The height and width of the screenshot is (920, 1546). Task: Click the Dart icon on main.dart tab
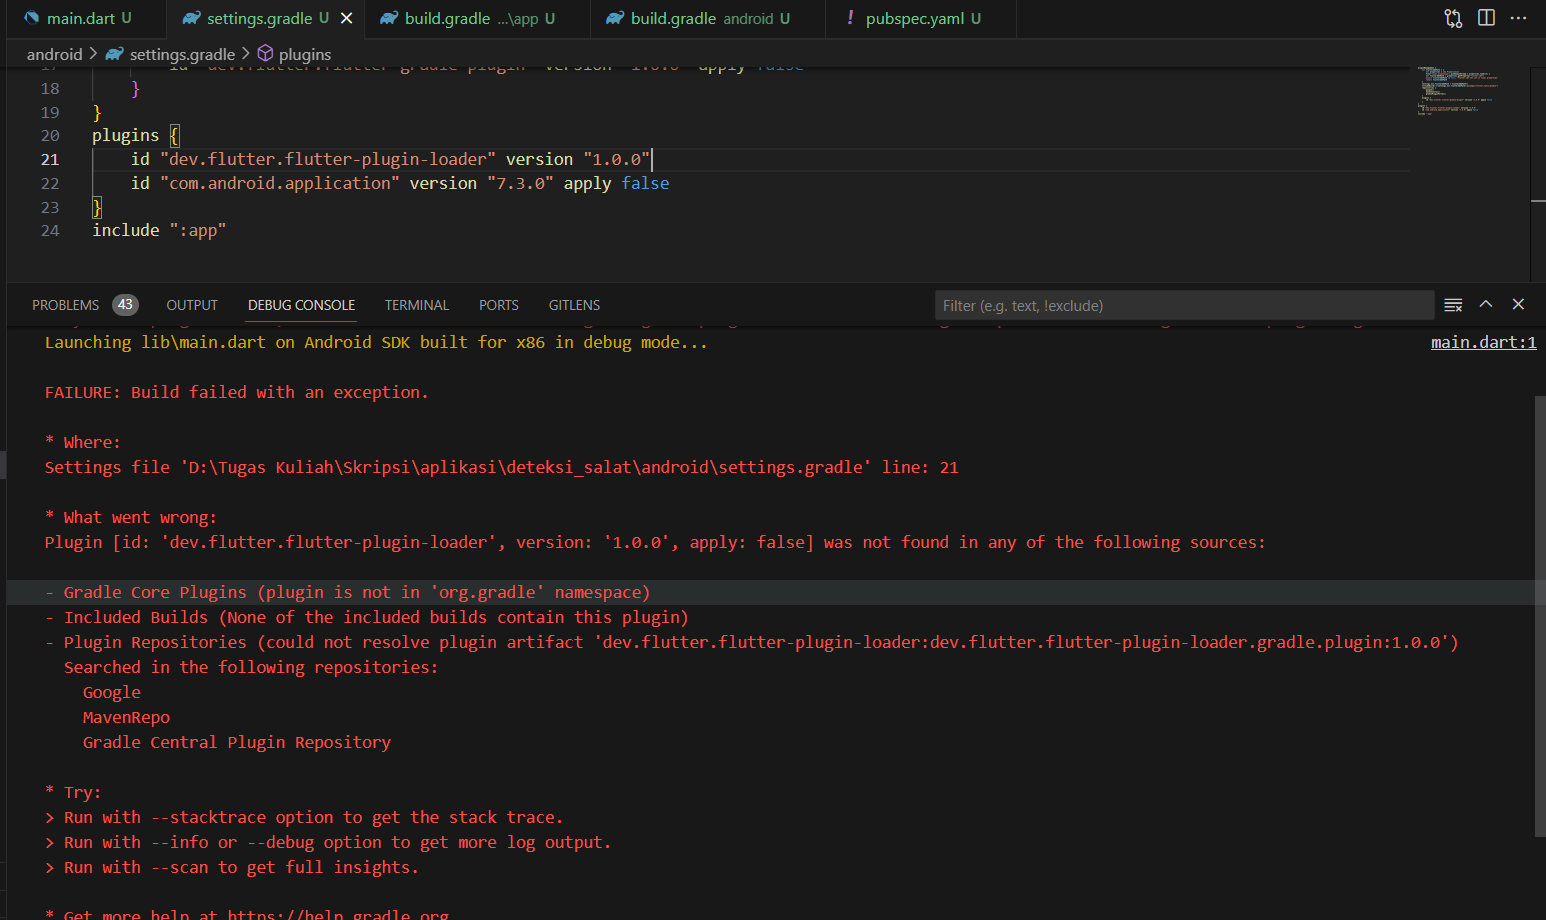(31, 18)
